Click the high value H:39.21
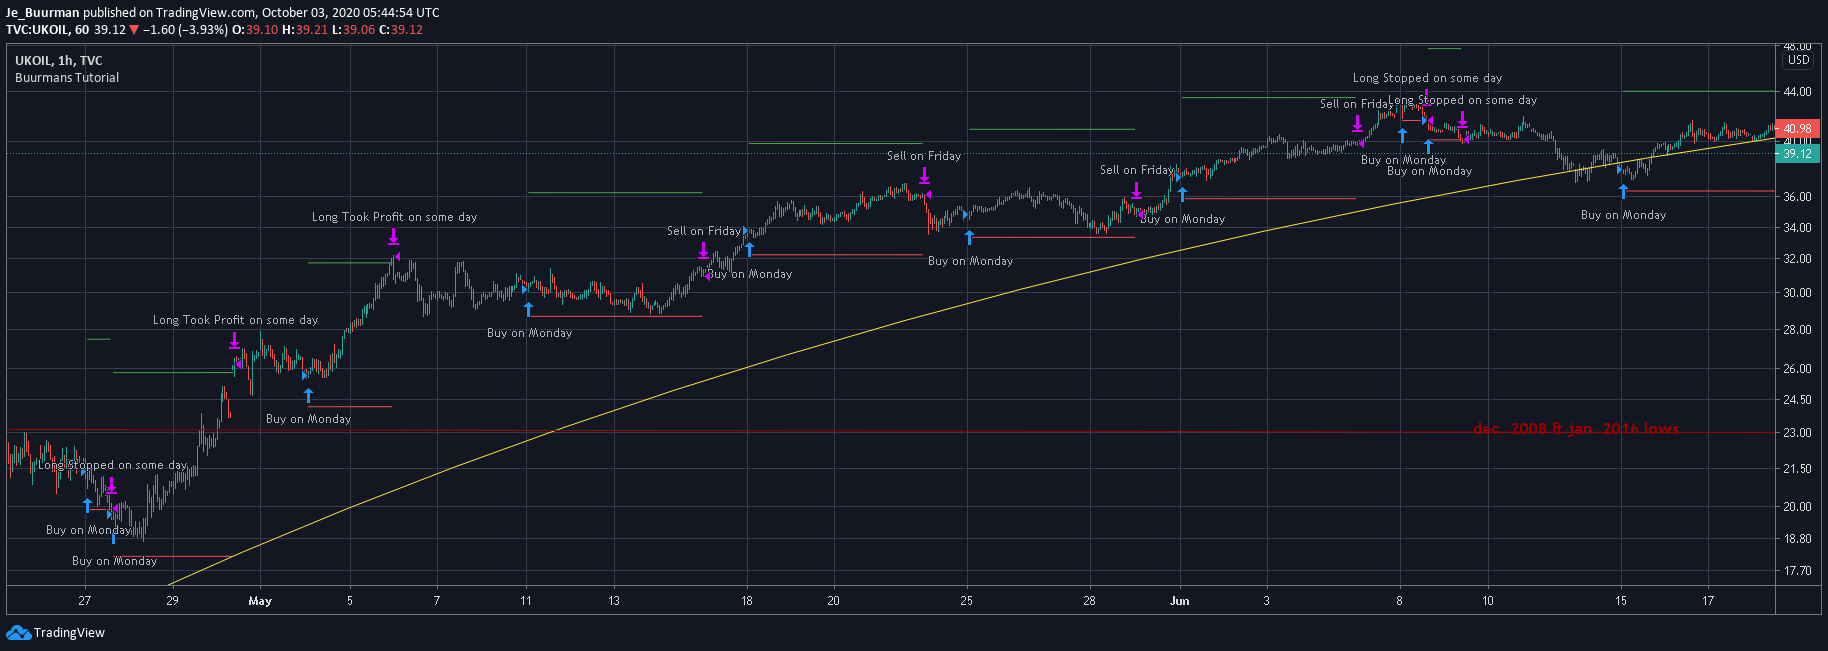This screenshot has height=651, width=1828. tap(305, 30)
